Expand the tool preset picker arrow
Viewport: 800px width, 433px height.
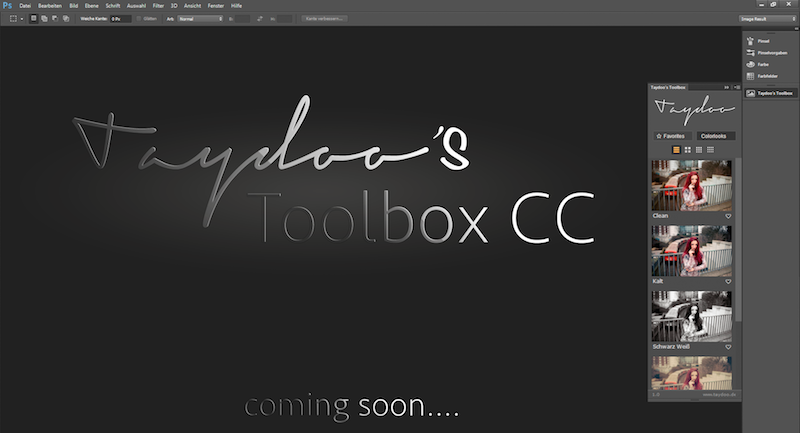coord(21,19)
